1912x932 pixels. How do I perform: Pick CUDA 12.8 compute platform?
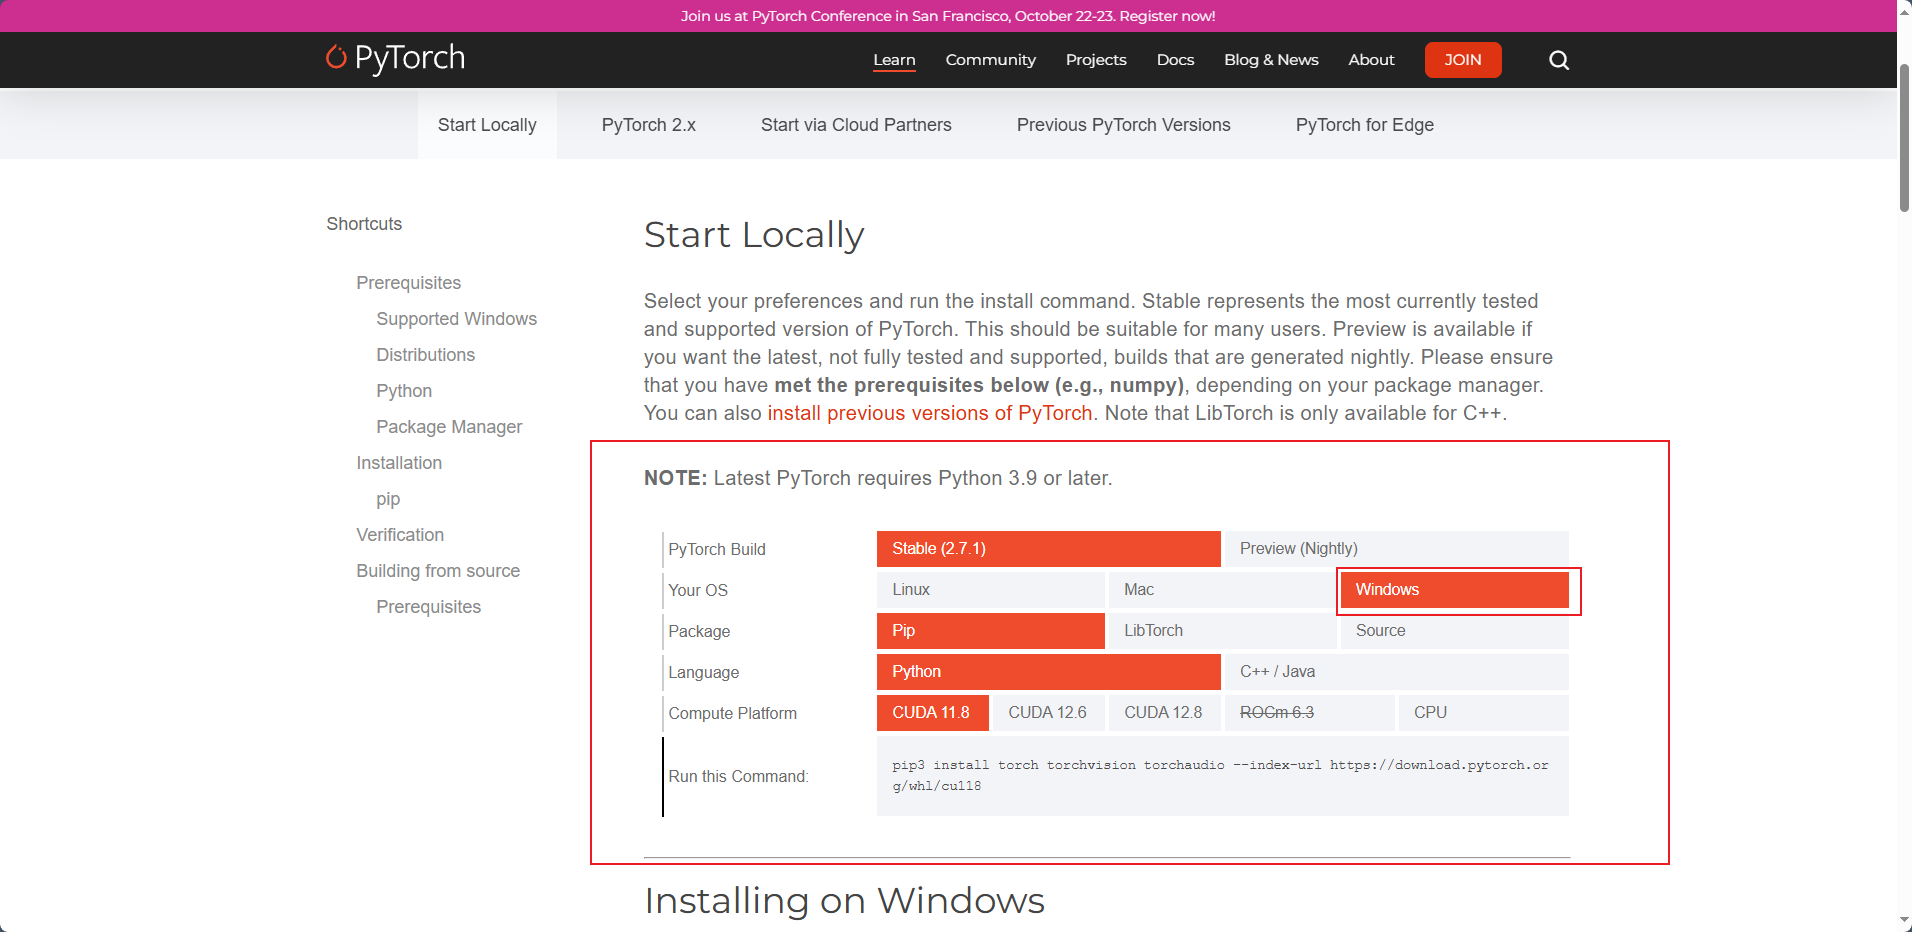[x=1165, y=713]
